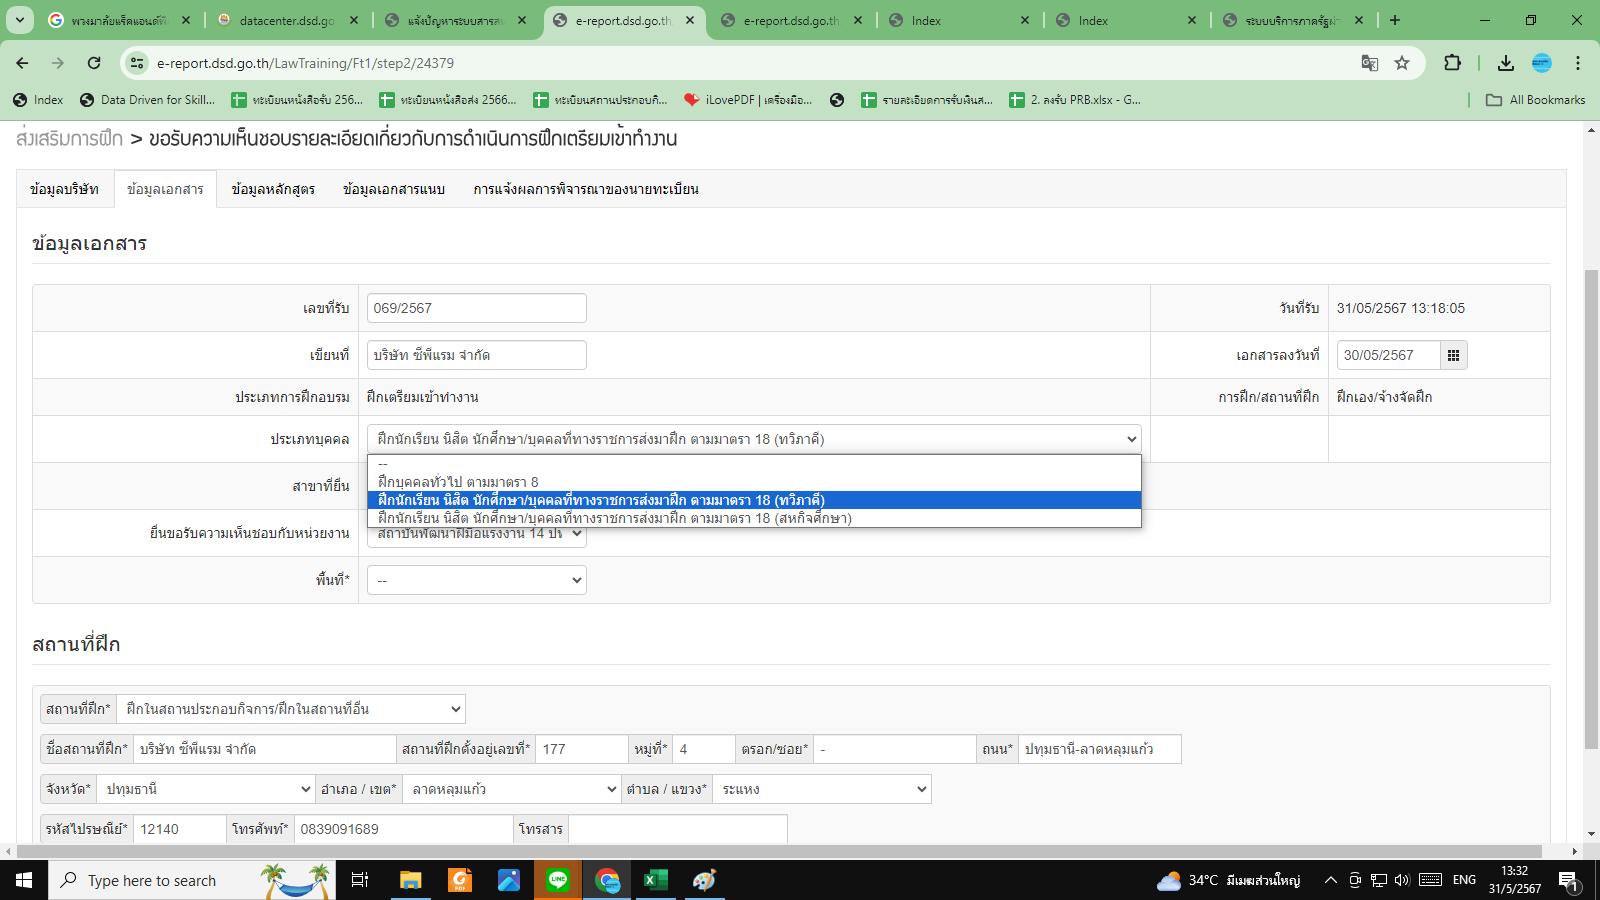Click the เลขที่รับ input field

(476, 308)
